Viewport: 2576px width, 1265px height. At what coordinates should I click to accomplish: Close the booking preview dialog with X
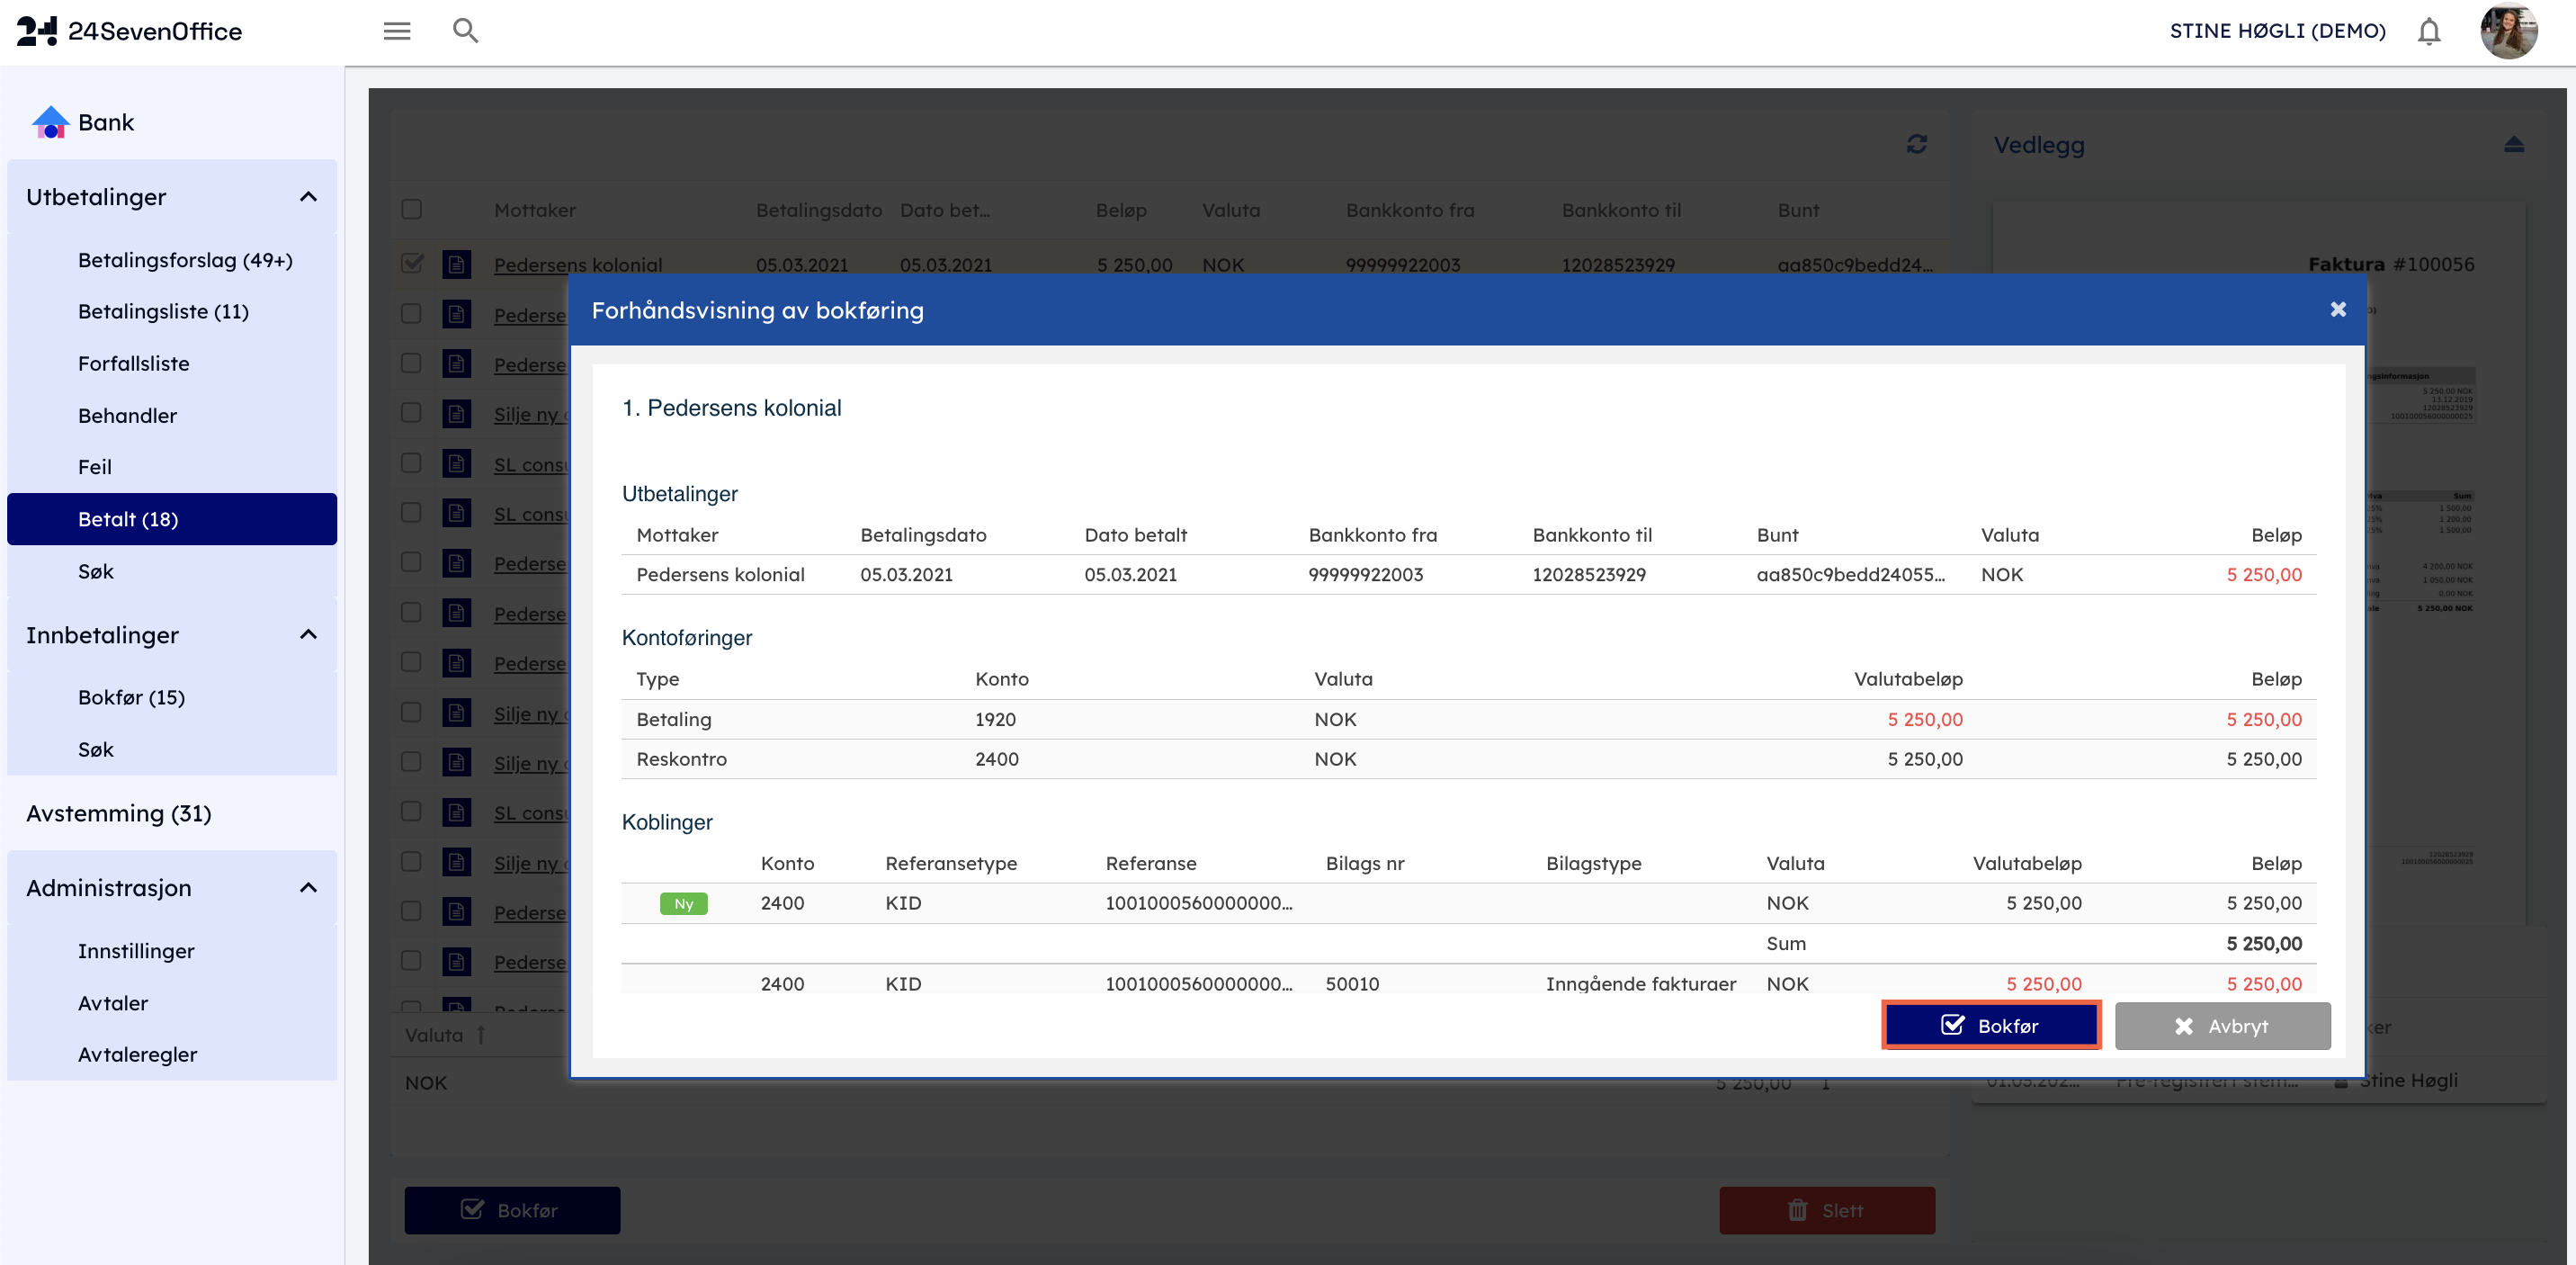(2337, 310)
